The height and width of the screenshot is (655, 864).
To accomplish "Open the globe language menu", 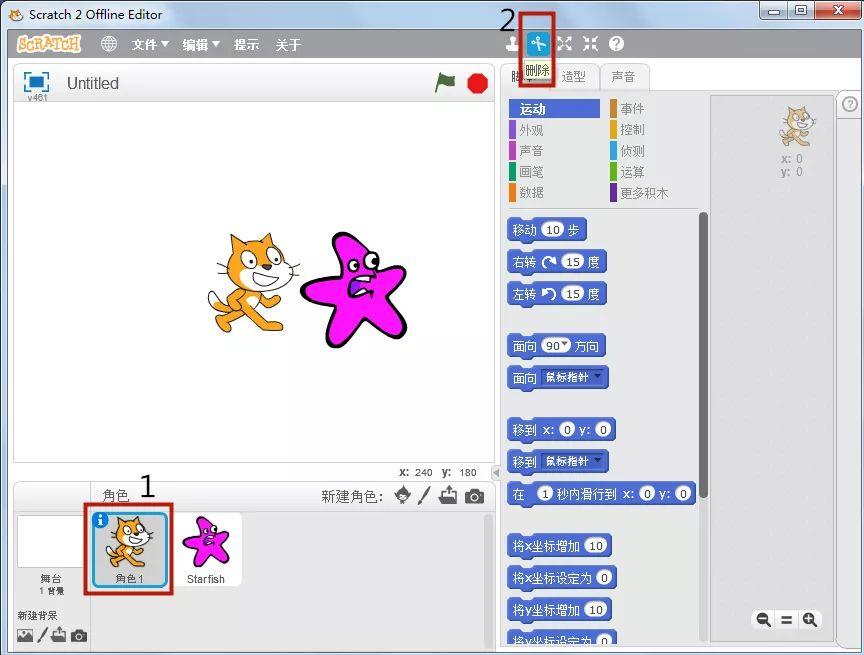I will point(109,44).
